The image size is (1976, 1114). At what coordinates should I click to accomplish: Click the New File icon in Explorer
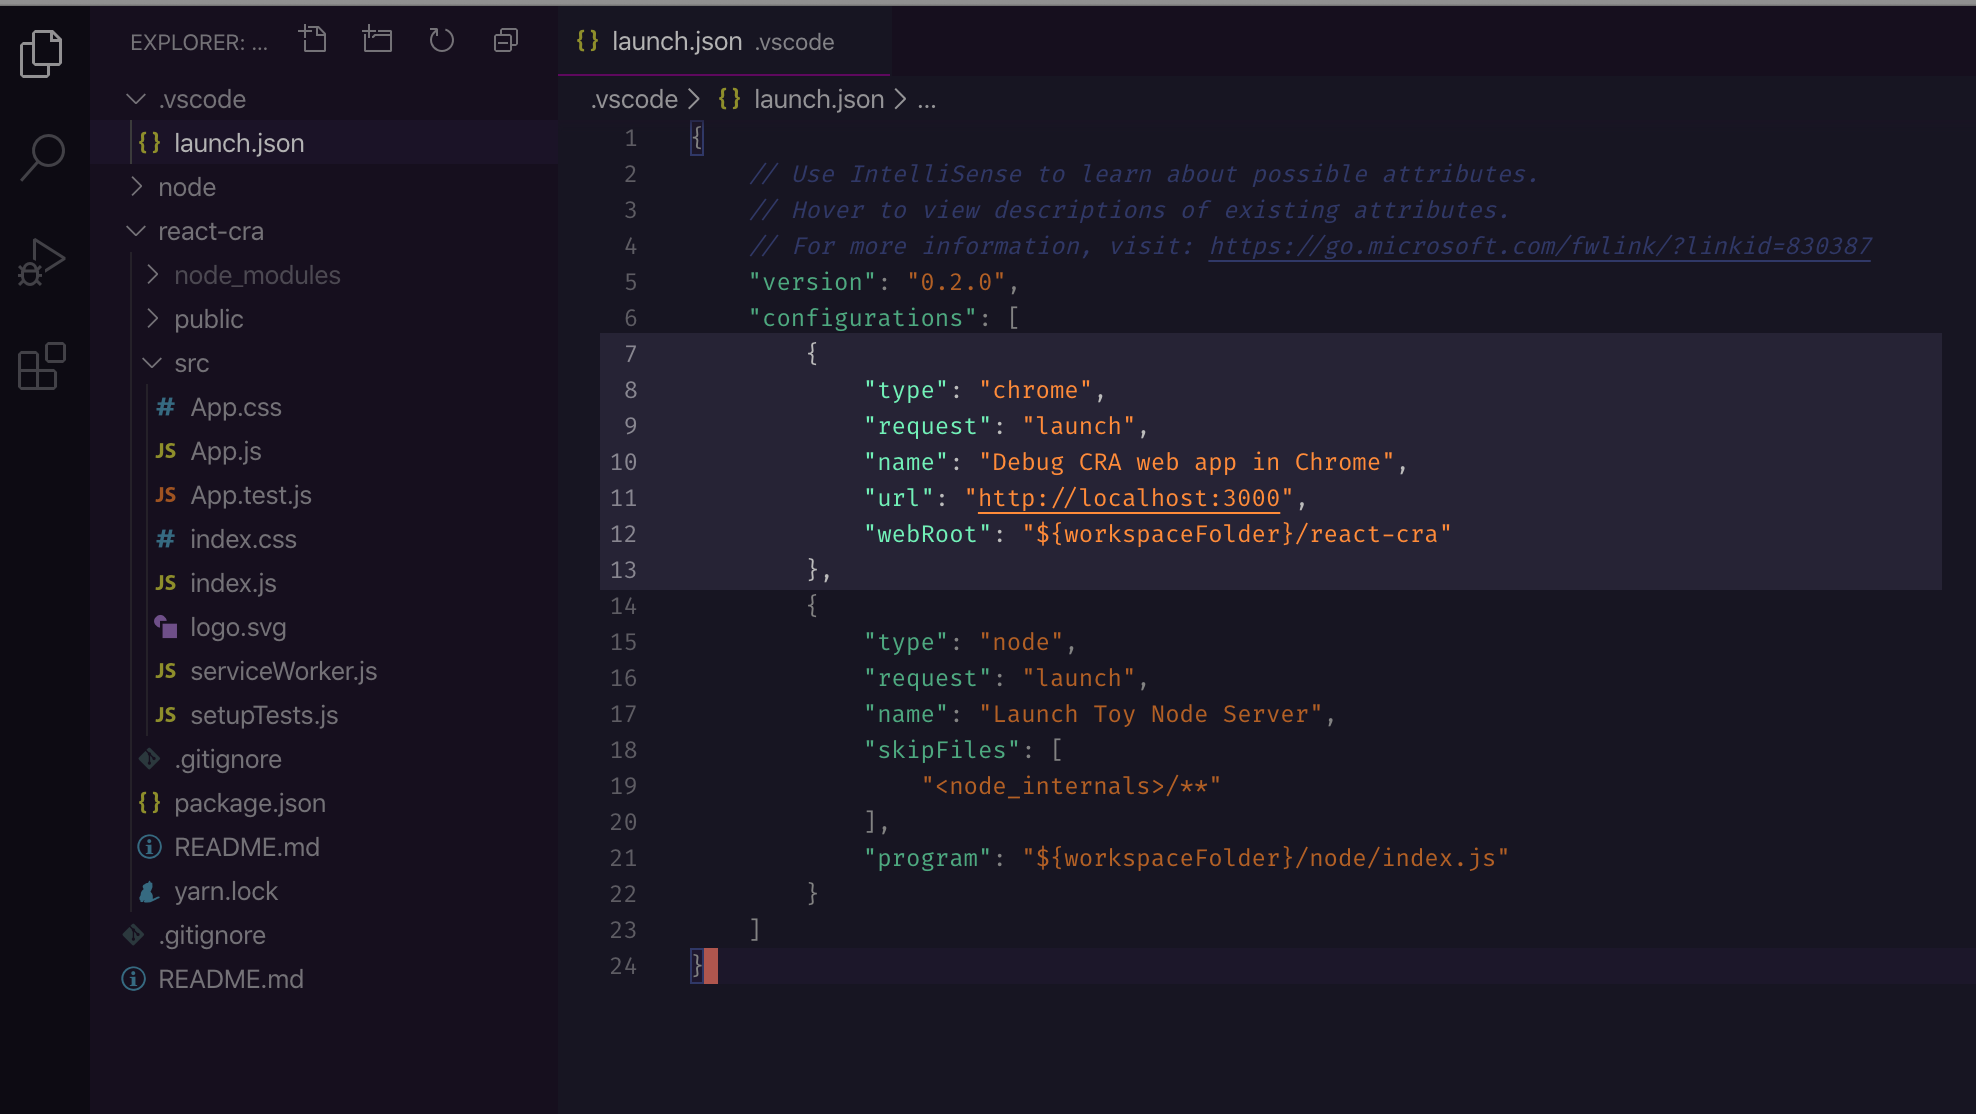pos(313,40)
